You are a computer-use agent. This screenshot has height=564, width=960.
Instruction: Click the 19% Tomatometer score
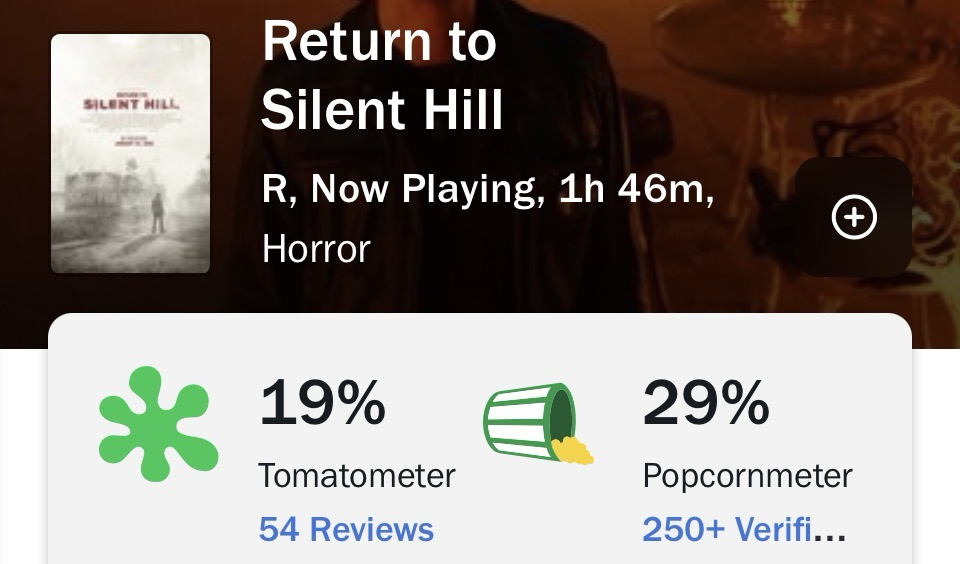(322, 402)
